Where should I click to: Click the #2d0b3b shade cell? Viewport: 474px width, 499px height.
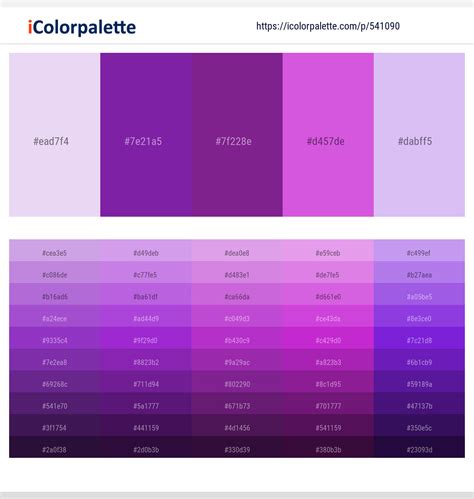pyautogui.click(x=146, y=447)
